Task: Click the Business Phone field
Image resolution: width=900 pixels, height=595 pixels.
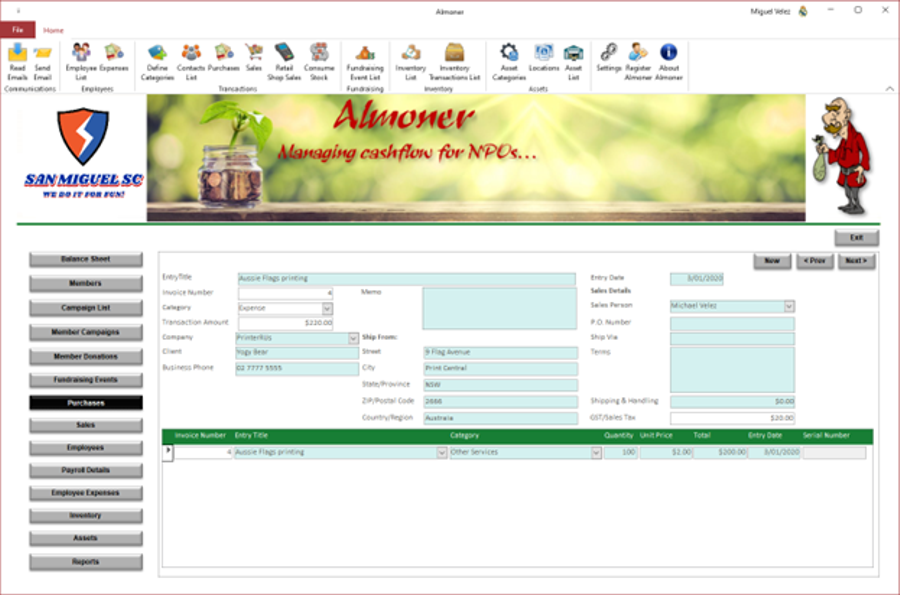Action: click(297, 368)
